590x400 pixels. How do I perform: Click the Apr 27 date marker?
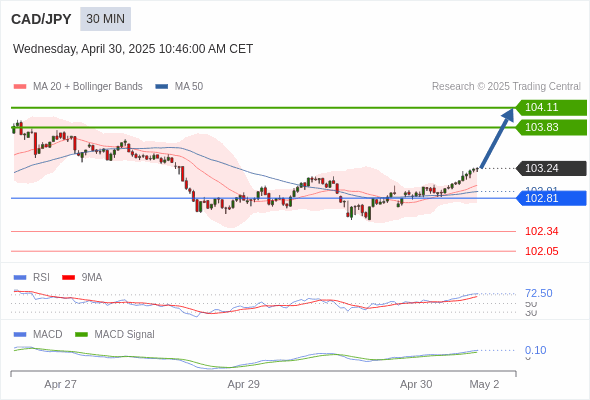click(60, 384)
